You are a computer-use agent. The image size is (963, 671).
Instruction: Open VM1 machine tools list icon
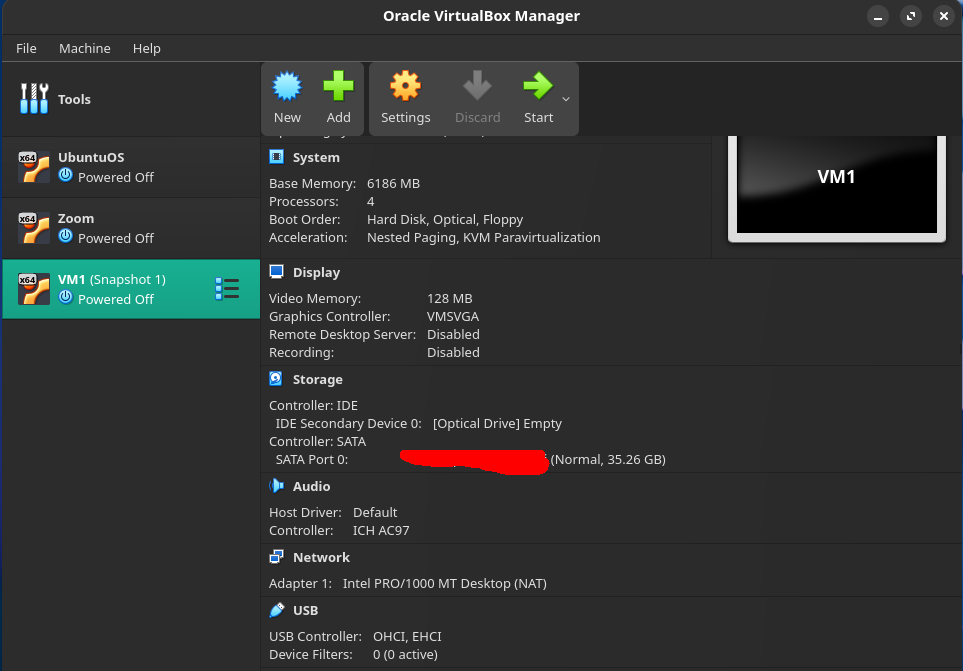click(227, 289)
